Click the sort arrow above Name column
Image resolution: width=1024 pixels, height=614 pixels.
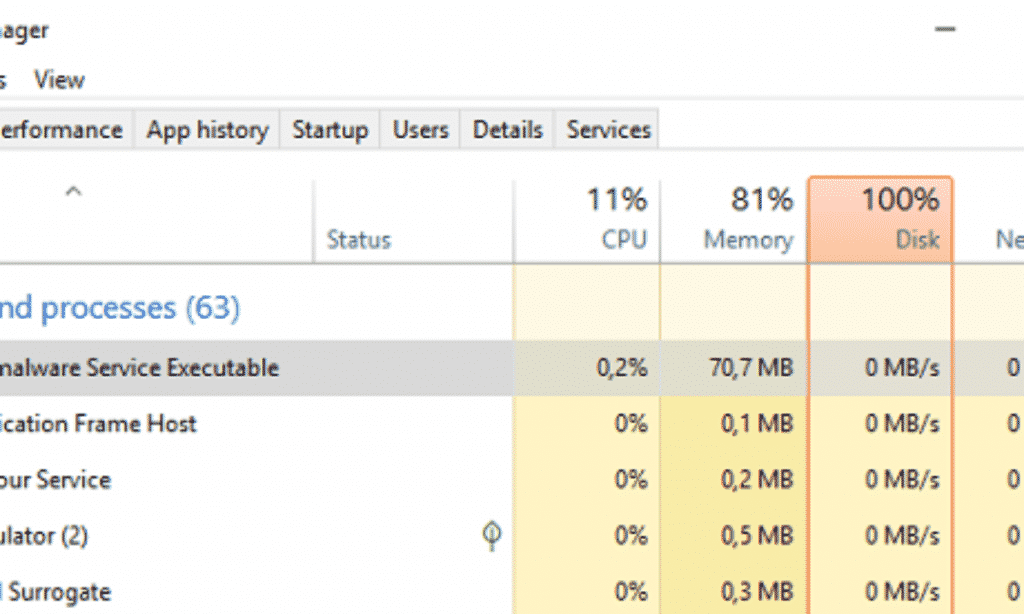pos(74,191)
